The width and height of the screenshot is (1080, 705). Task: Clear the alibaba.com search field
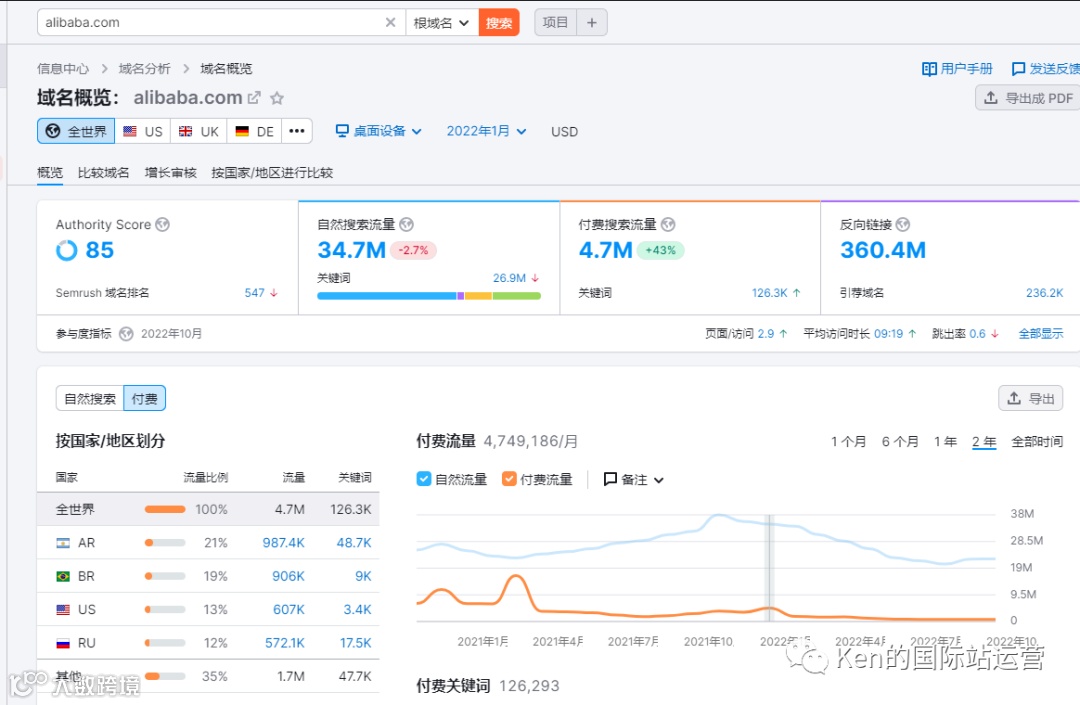tap(390, 23)
